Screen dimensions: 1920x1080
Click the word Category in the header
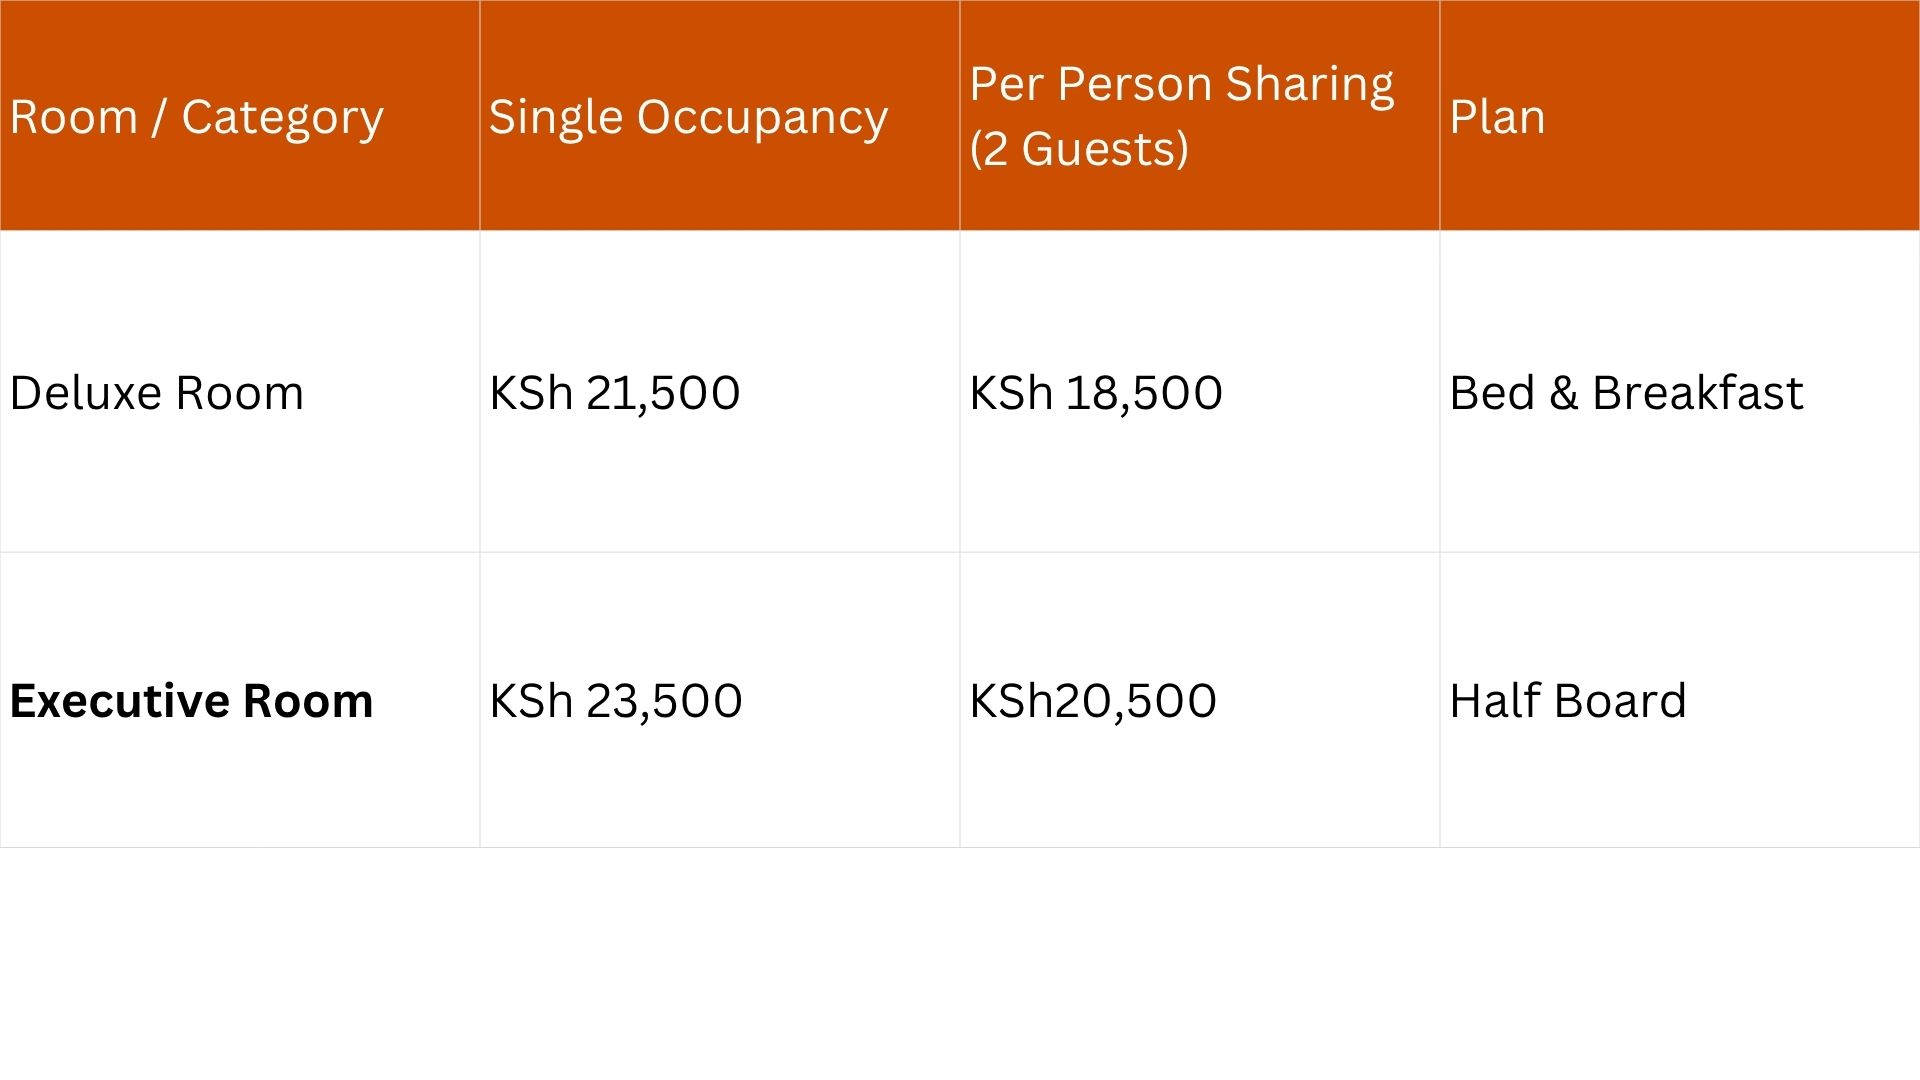[x=282, y=117]
